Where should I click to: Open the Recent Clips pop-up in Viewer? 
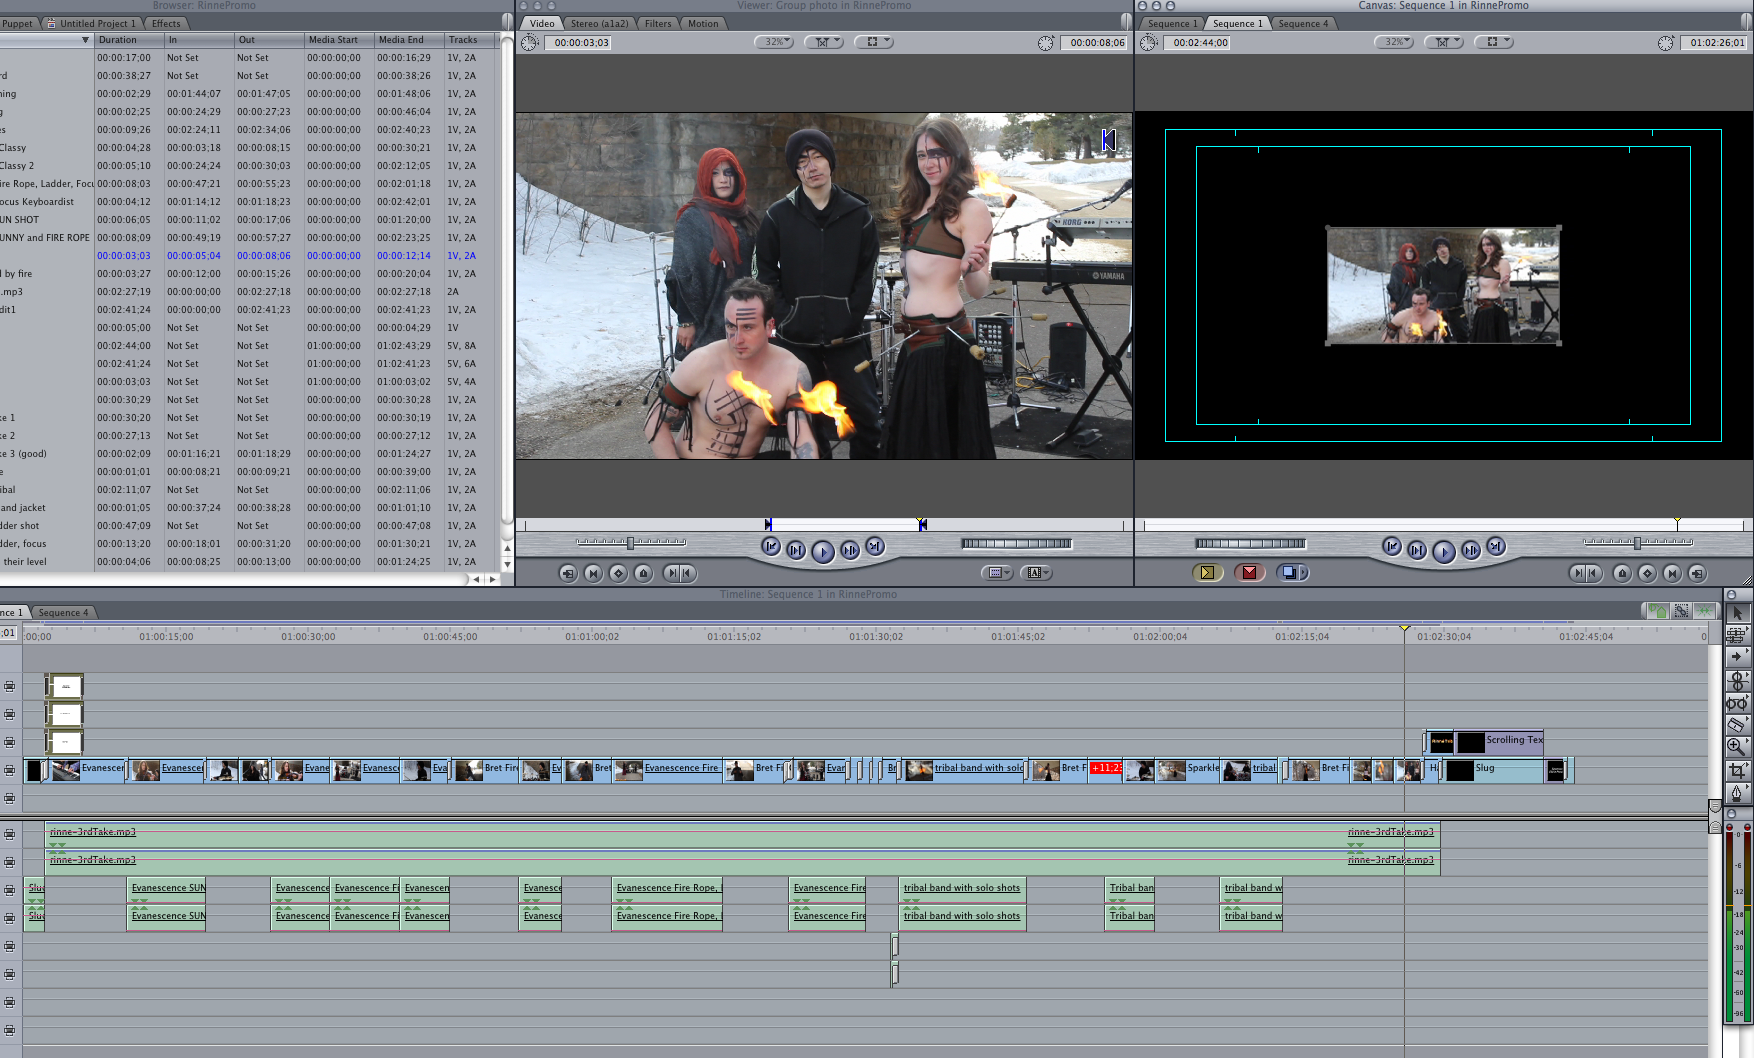(x=997, y=573)
